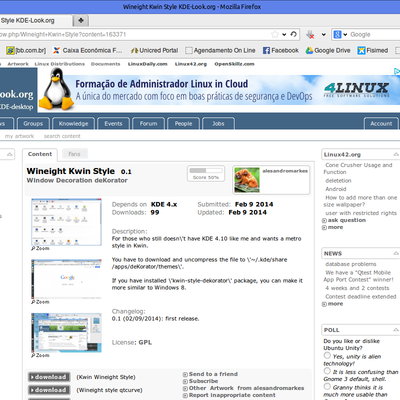Open the Agendamento On Line bookmark
This screenshot has height=400, width=400.
click(x=220, y=50)
